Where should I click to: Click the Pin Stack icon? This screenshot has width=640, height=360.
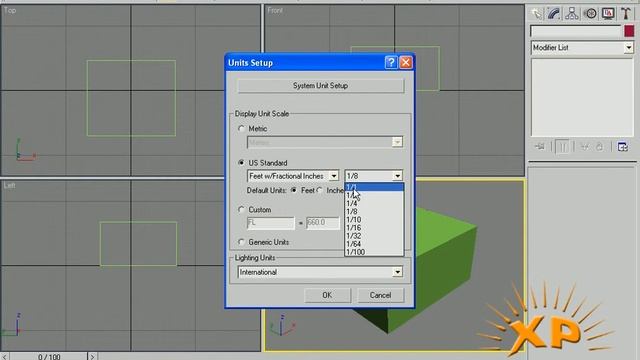coord(540,147)
